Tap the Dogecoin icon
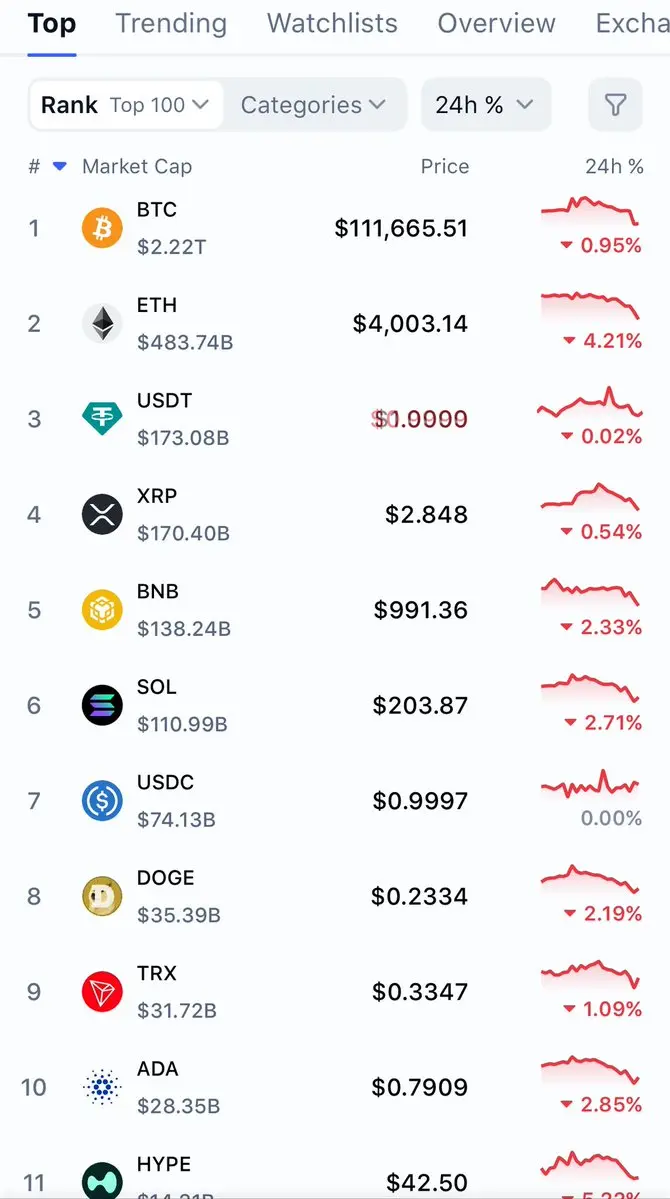Screen dimensions: 670x1199 102,896
